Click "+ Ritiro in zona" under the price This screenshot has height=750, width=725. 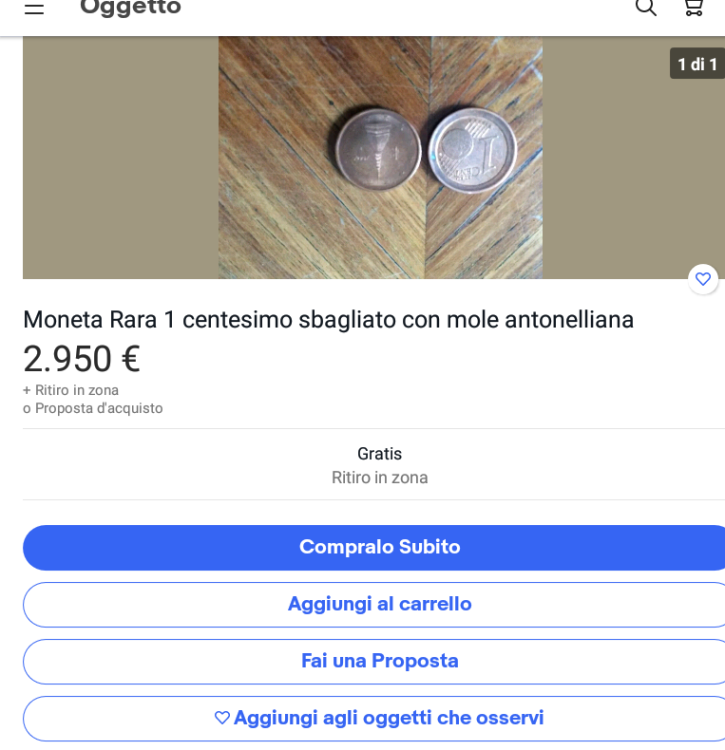pos(71,390)
